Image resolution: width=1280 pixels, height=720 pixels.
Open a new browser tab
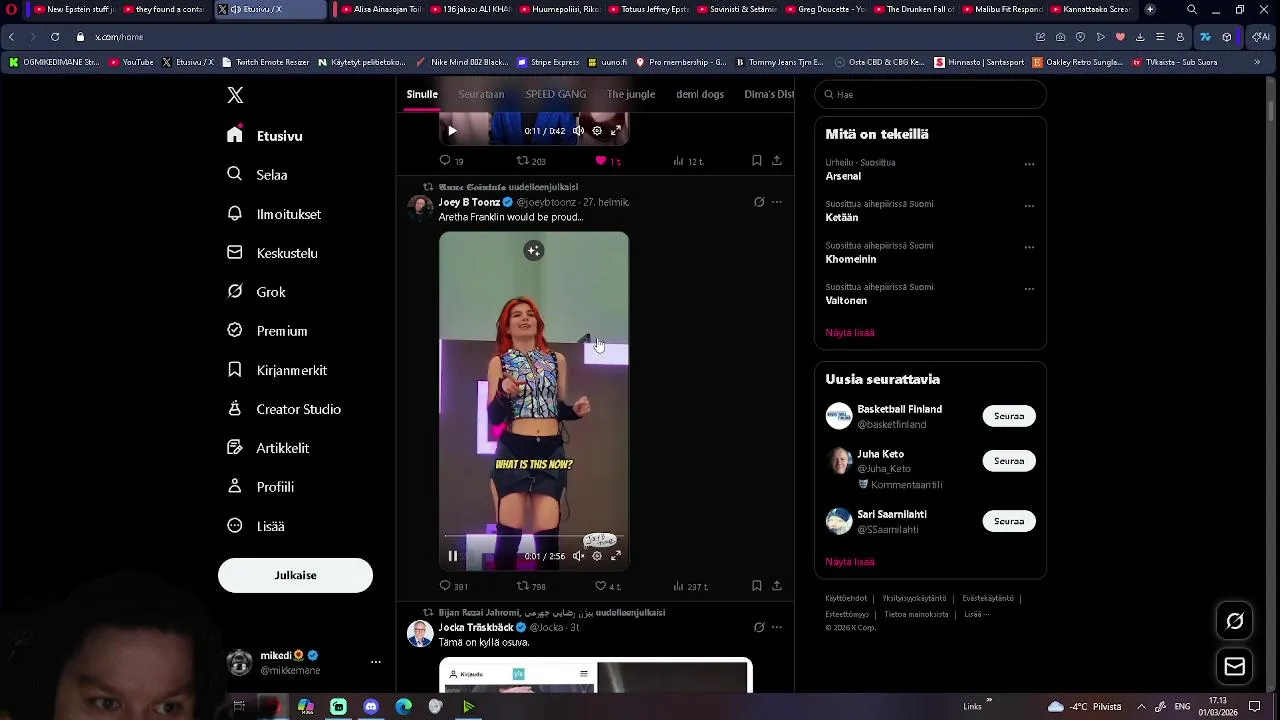pyautogui.click(x=1150, y=9)
